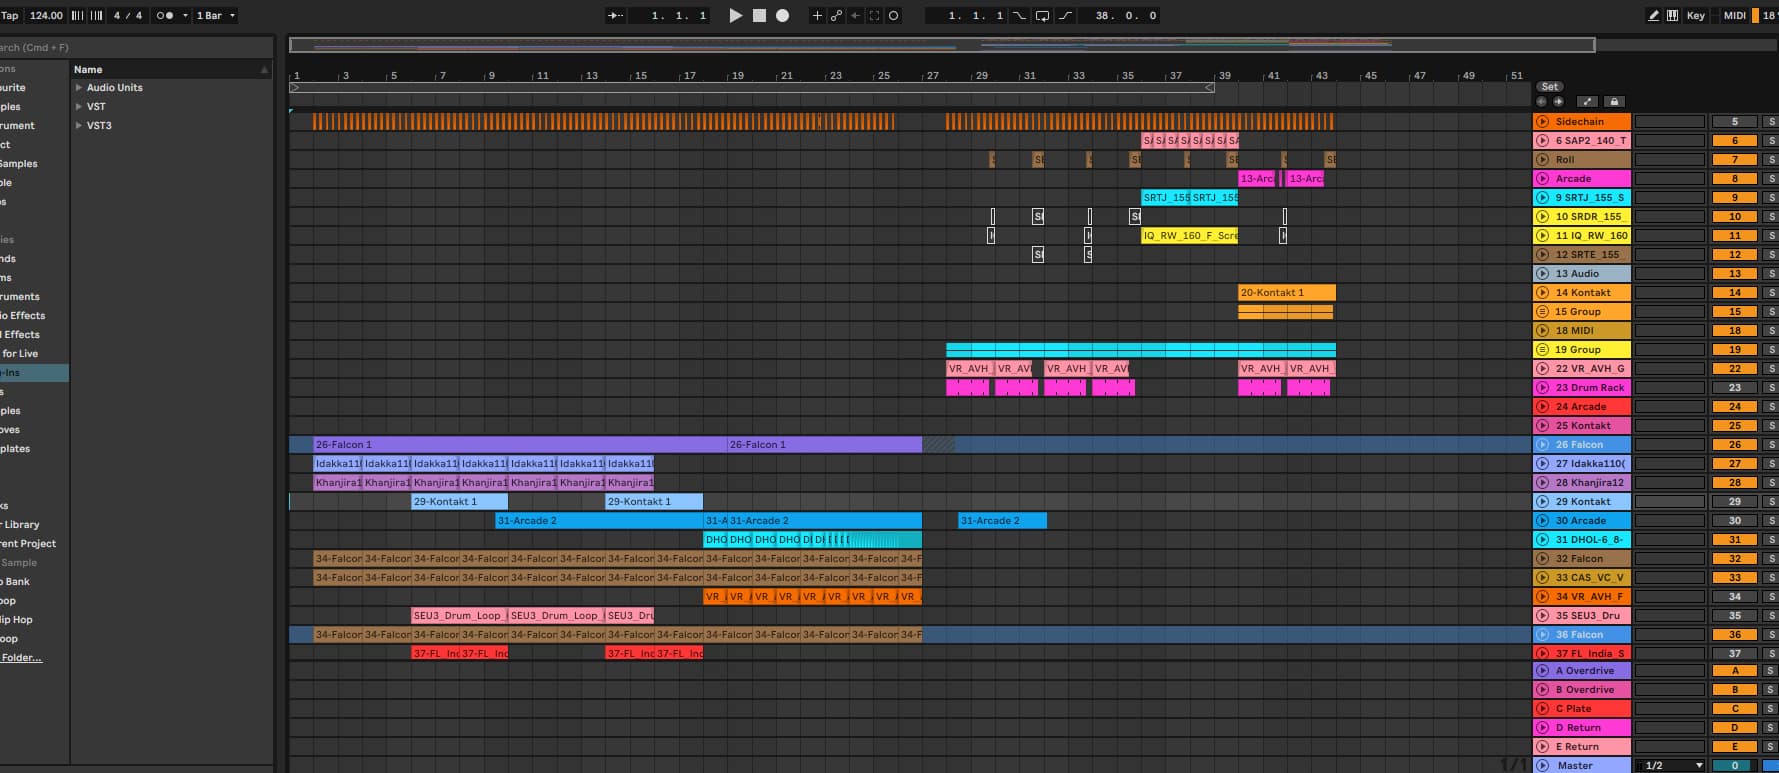Toggle track activator 23 Drum Rack
Image resolution: width=1779 pixels, height=773 pixels.
(1734, 388)
